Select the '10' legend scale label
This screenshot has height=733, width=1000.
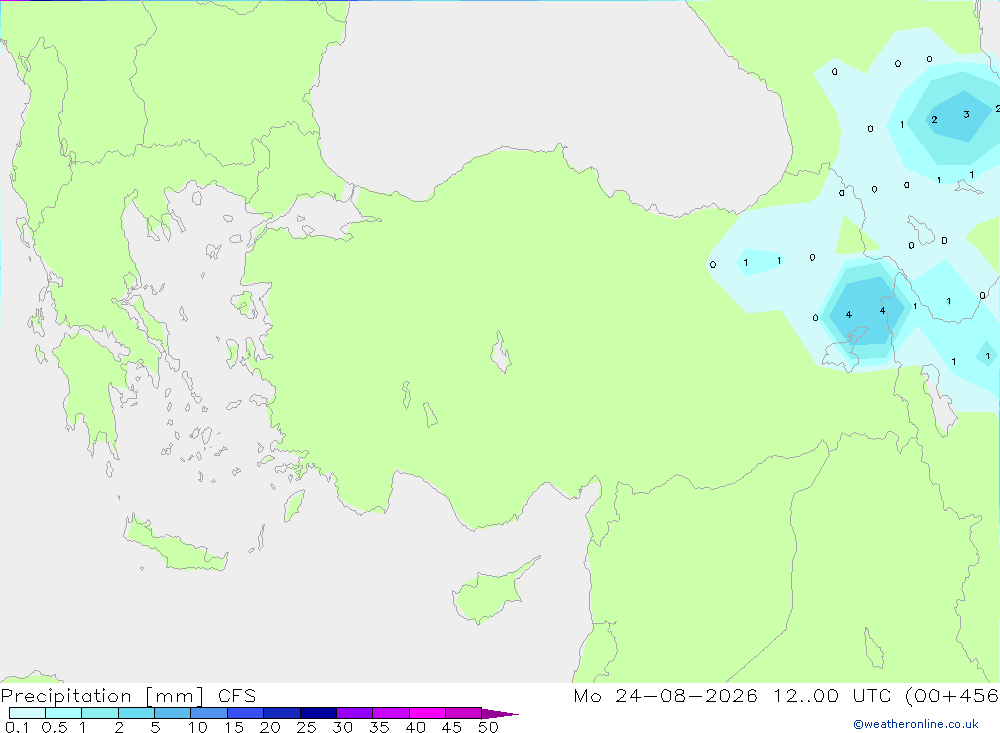click(198, 727)
